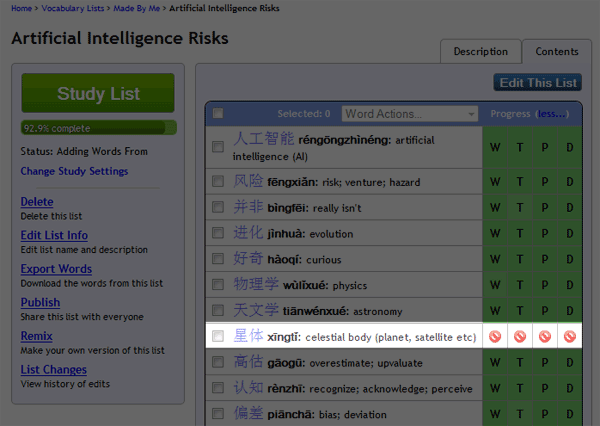Click the red W blocked icon for 星体
The width and height of the screenshot is (600, 426).
(495, 337)
